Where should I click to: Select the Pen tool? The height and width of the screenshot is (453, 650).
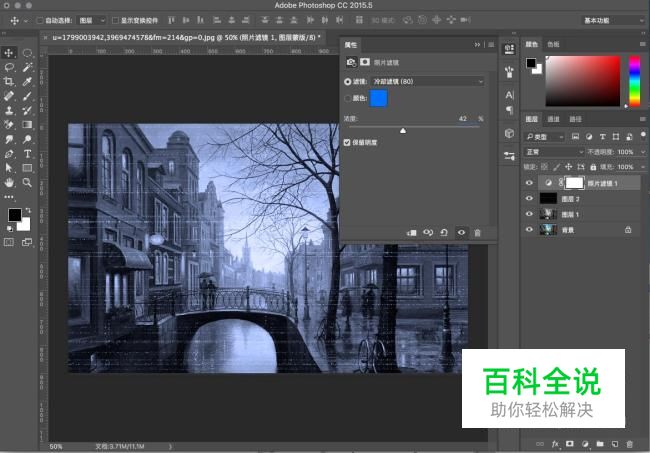(9, 154)
